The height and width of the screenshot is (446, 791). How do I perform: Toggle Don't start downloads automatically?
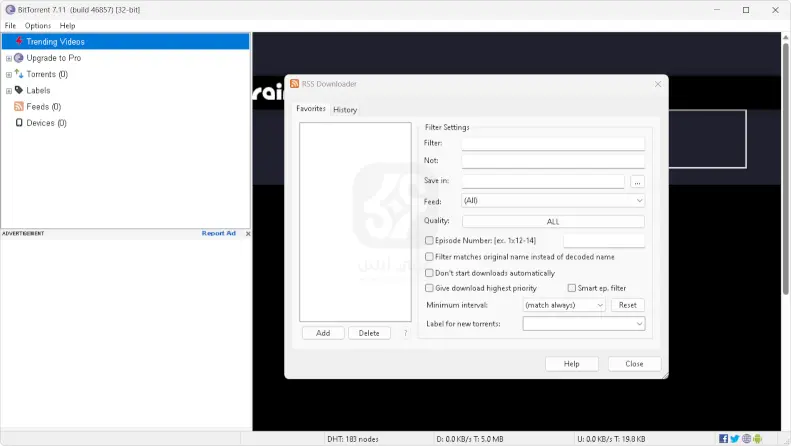[429, 272]
